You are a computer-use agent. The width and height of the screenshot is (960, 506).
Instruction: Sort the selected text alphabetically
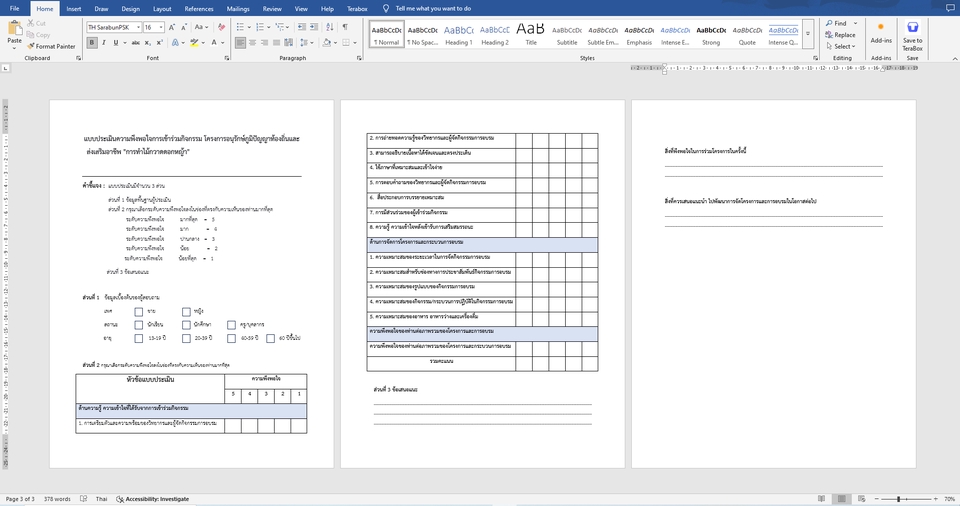pyautogui.click(x=329, y=27)
